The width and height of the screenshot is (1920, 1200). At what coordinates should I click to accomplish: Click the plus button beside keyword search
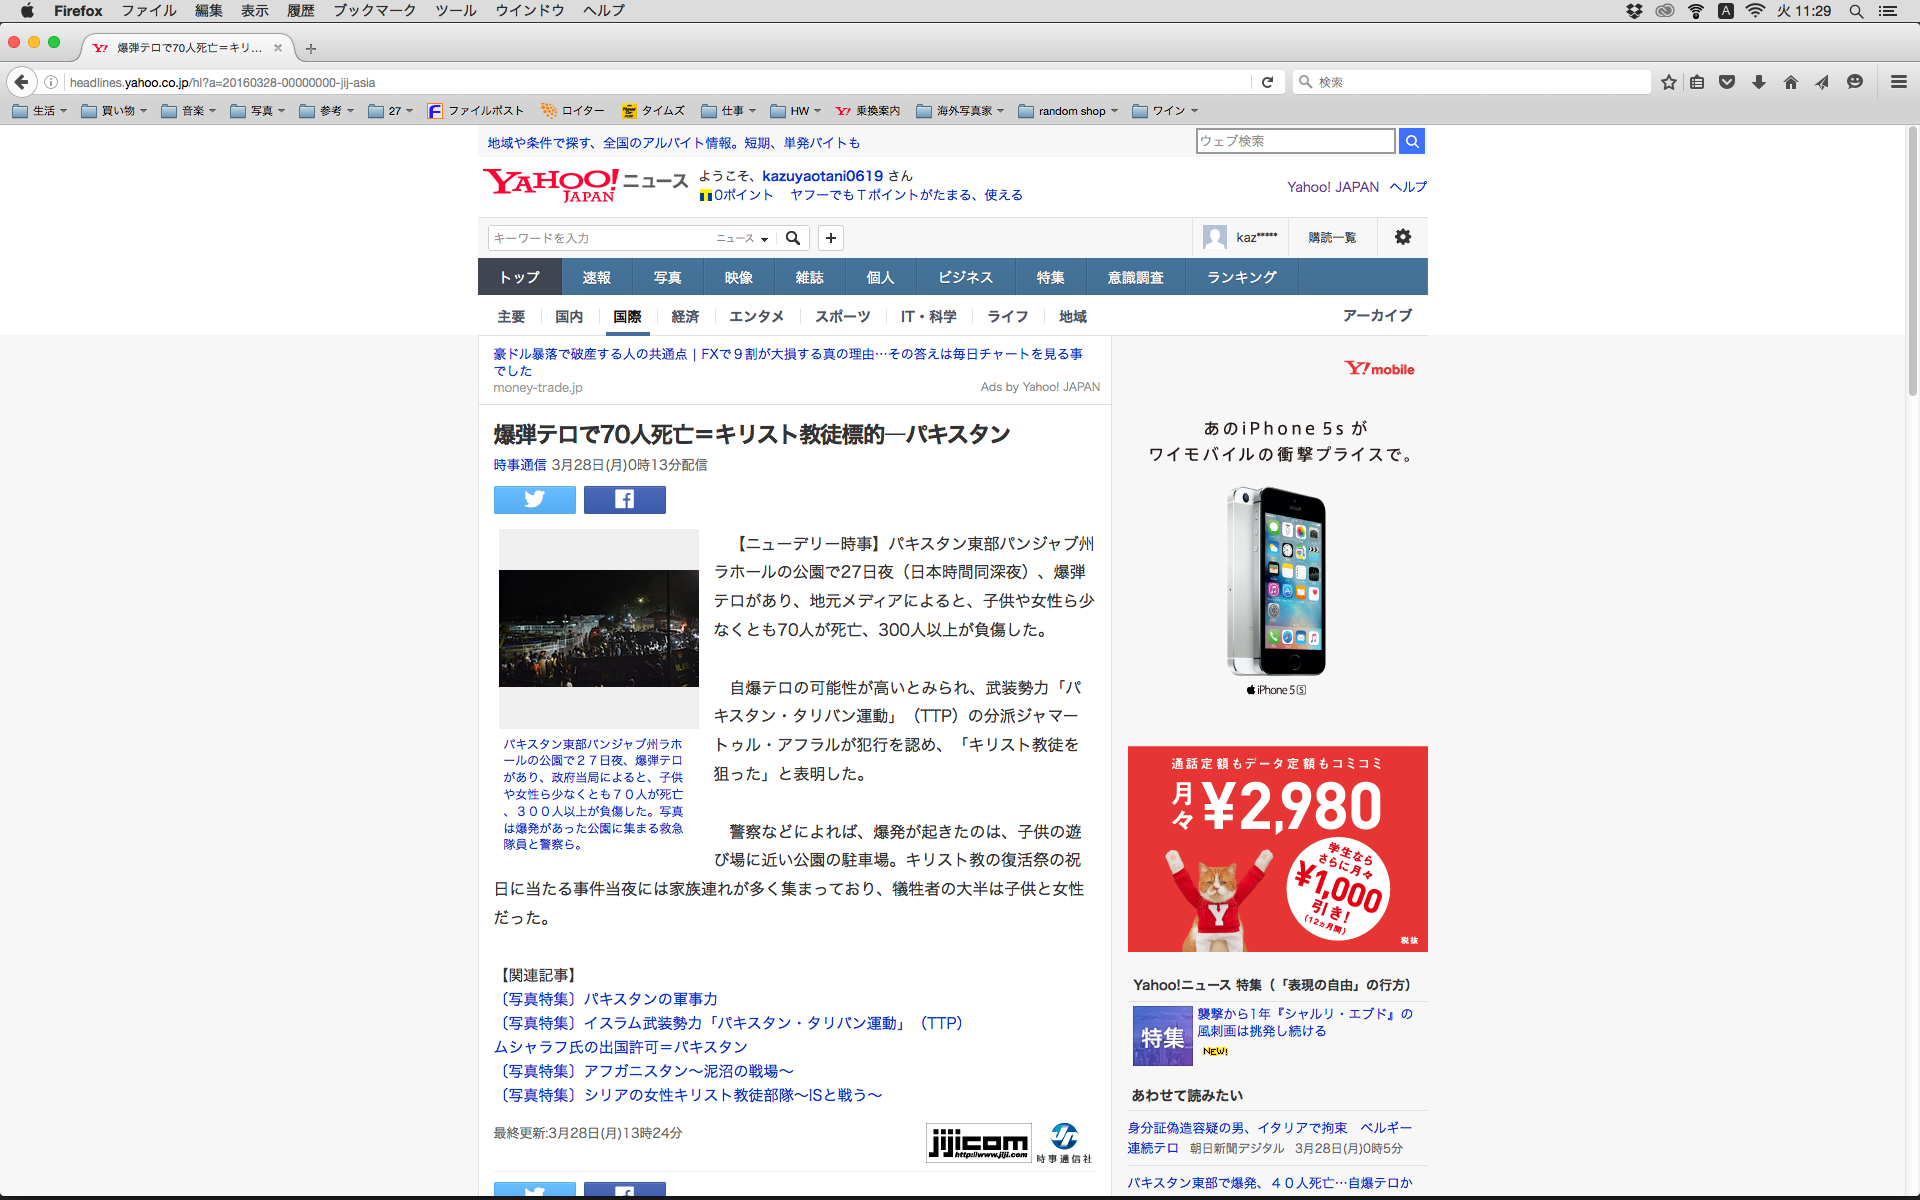[x=830, y=238]
